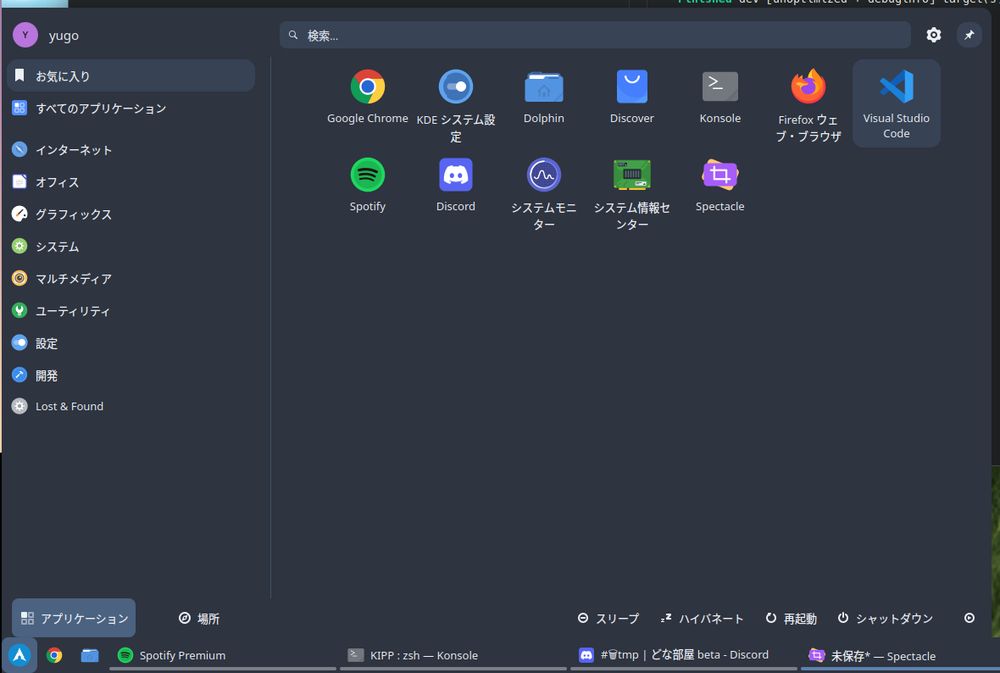Open Dolphin pinned taskbar icon
Image resolution: width=1000 pixels, height=673 pixels.
pos(89,655)
